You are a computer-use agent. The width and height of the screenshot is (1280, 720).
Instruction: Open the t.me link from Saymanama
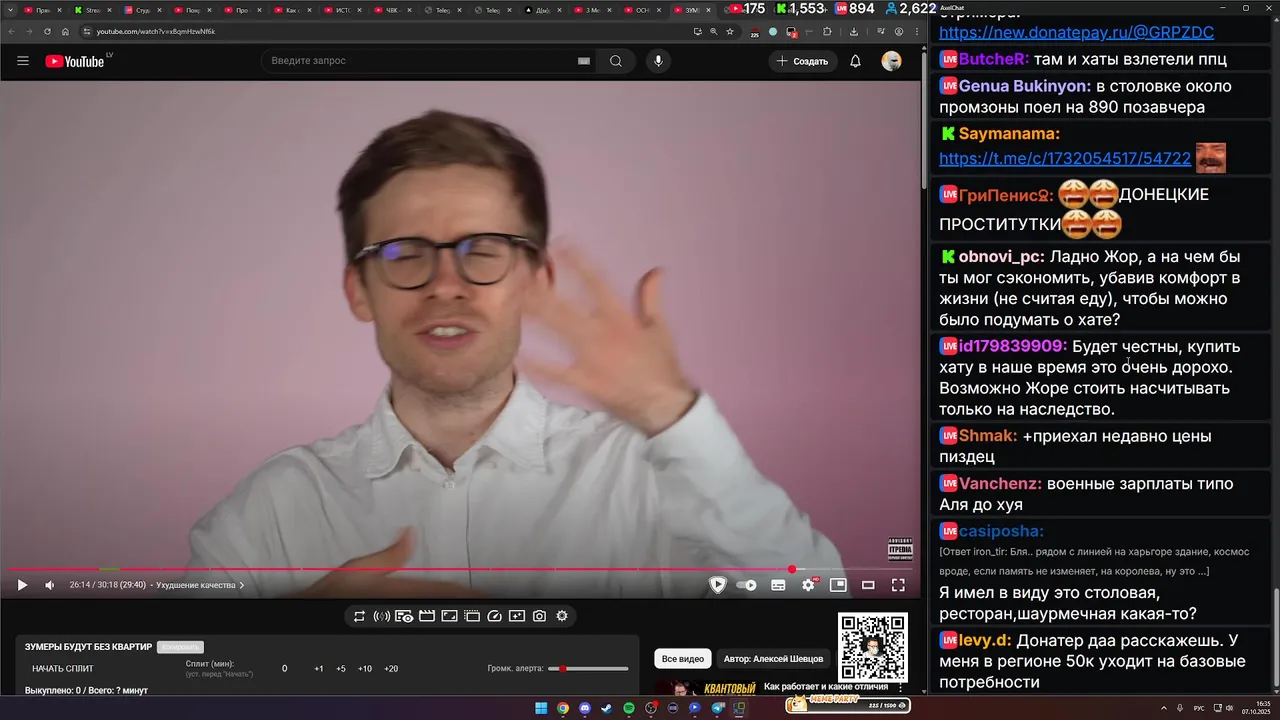coord(1065,158)
